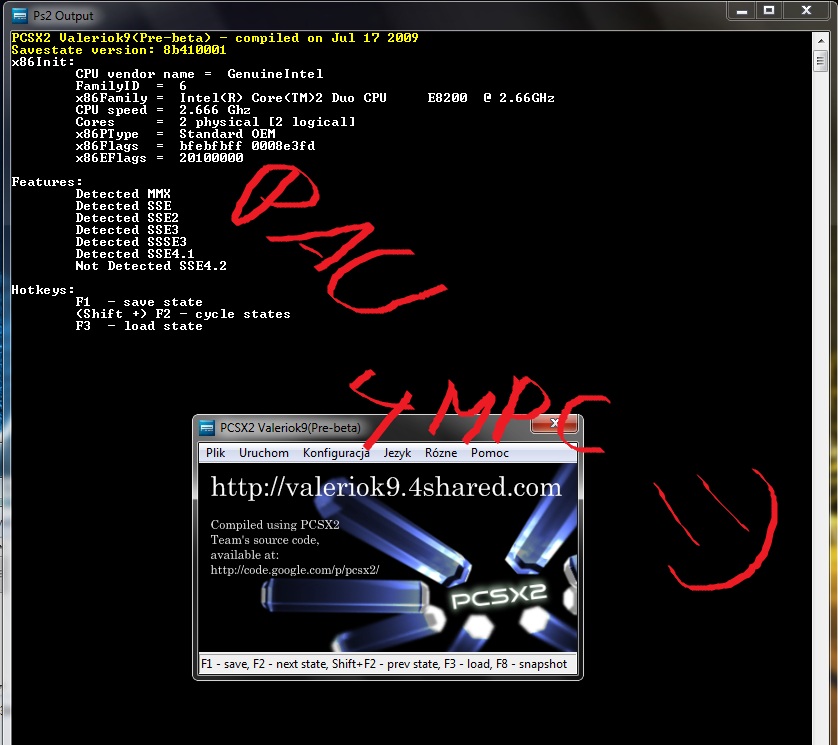Click the 'CPU vendor name = GenuineIntel' line
The width and height of the screenshot is (838, 745).
tap(199, 74)
